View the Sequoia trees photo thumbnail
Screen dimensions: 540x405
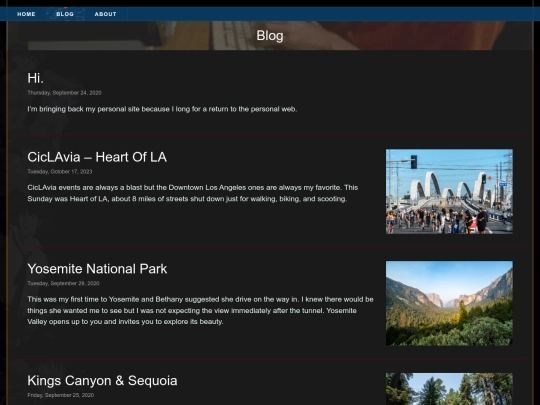[x=449, y=389]
